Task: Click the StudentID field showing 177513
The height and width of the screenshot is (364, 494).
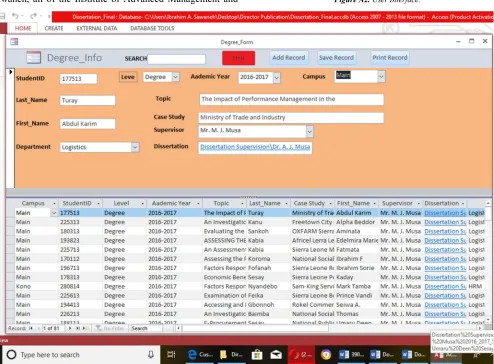Action: (78, 79)
